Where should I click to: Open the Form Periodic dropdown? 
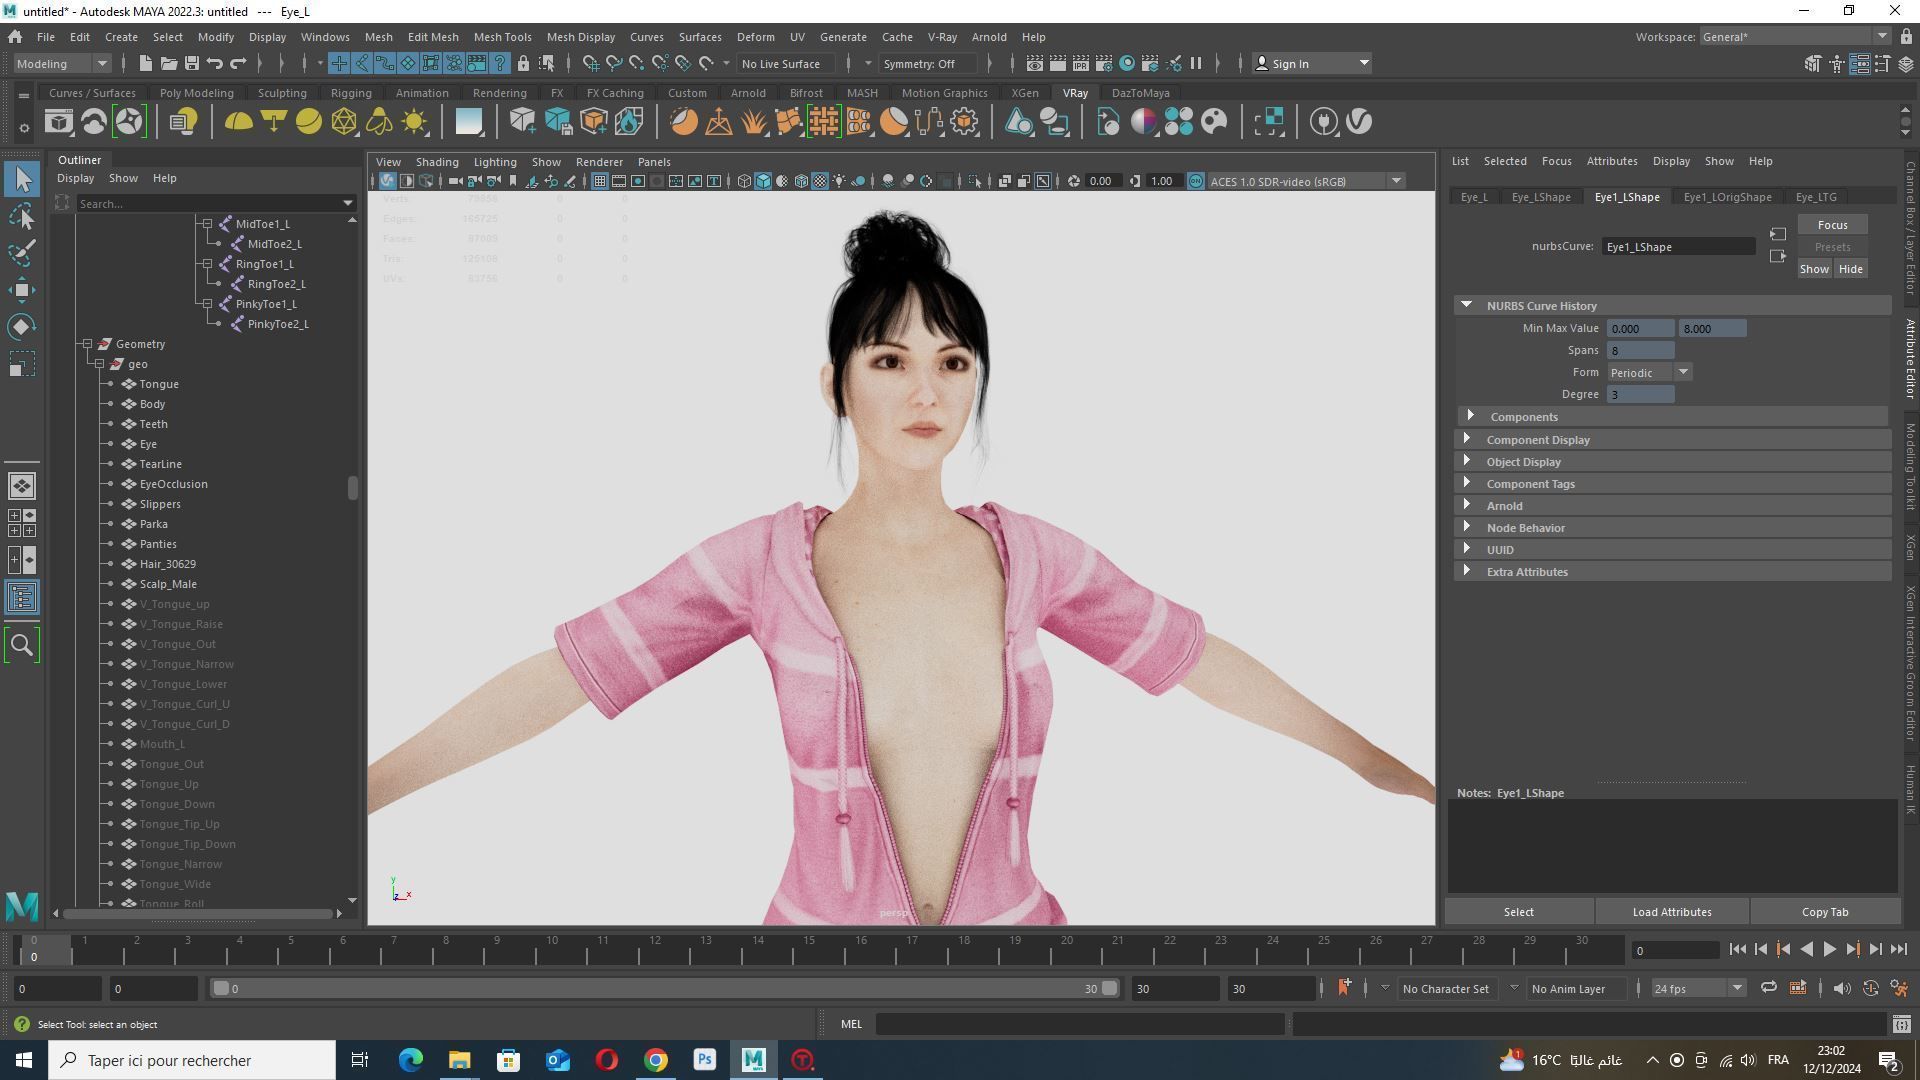[x=1649, y=372]
